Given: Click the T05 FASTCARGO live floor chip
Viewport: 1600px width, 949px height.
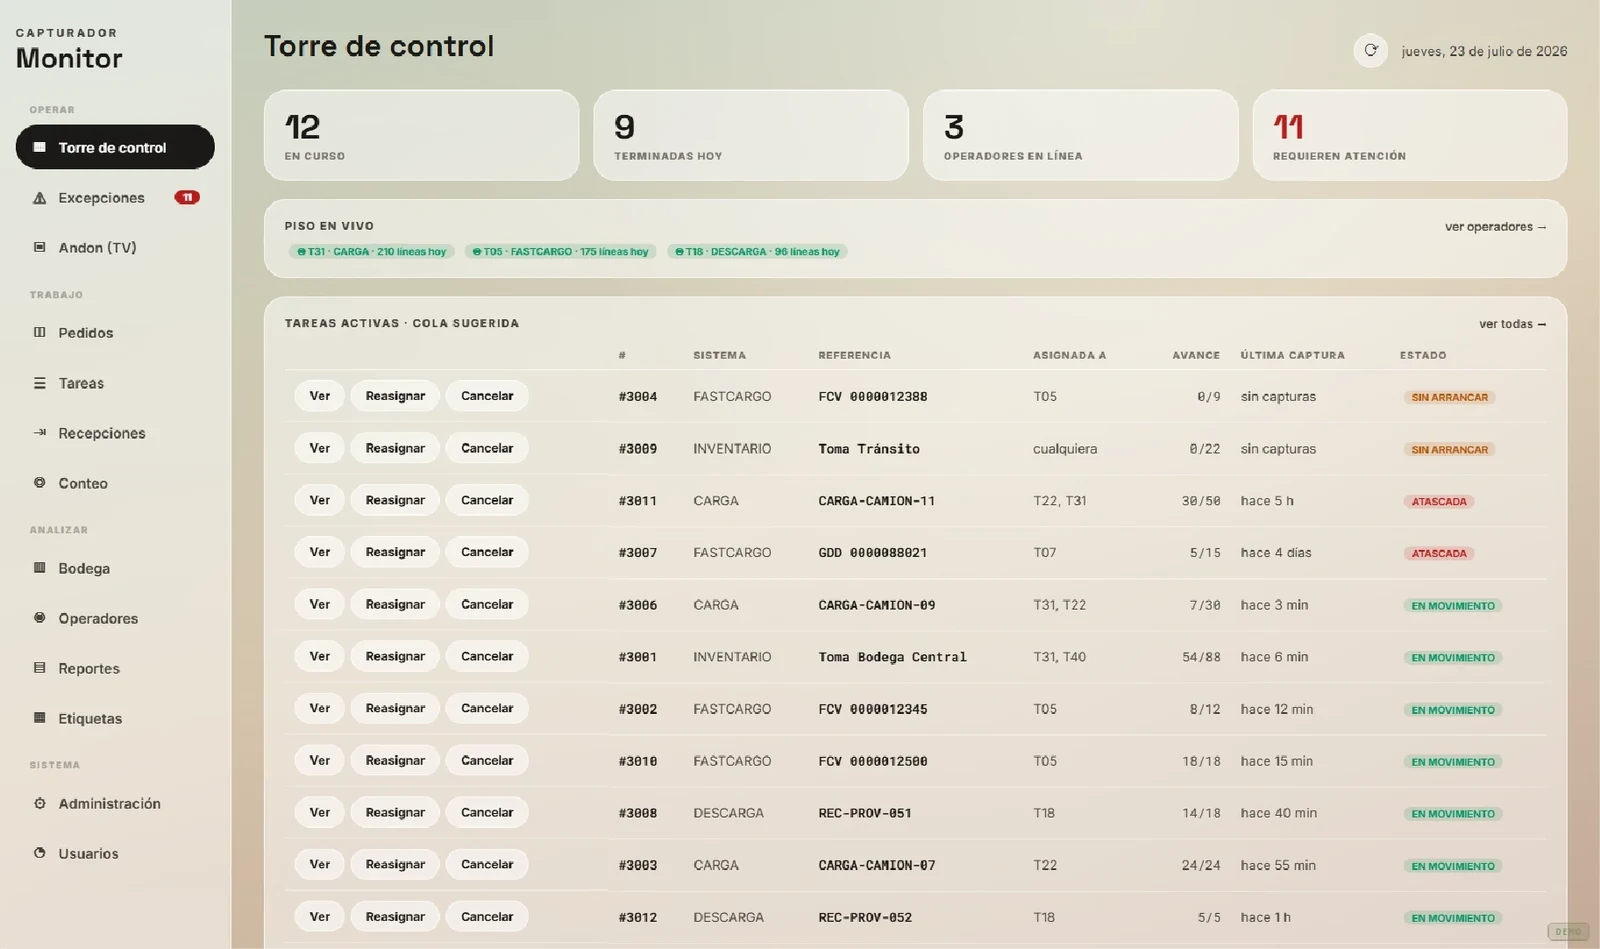Looking at the screenshot, I should (x=560, y=252).
